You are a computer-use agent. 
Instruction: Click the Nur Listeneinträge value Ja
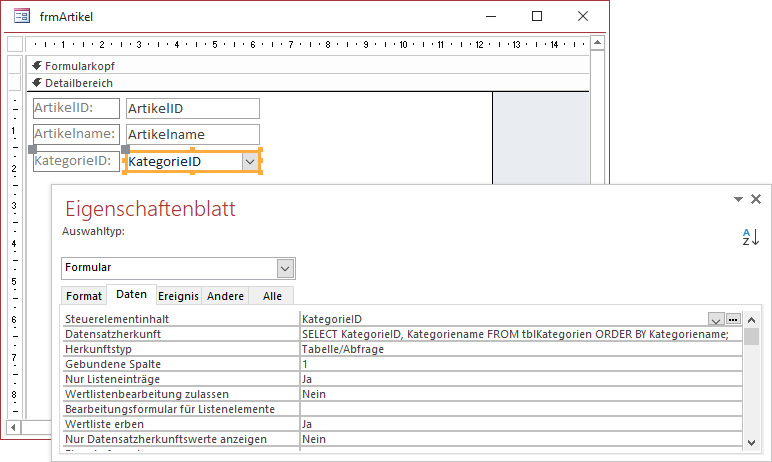coord(521,379)
